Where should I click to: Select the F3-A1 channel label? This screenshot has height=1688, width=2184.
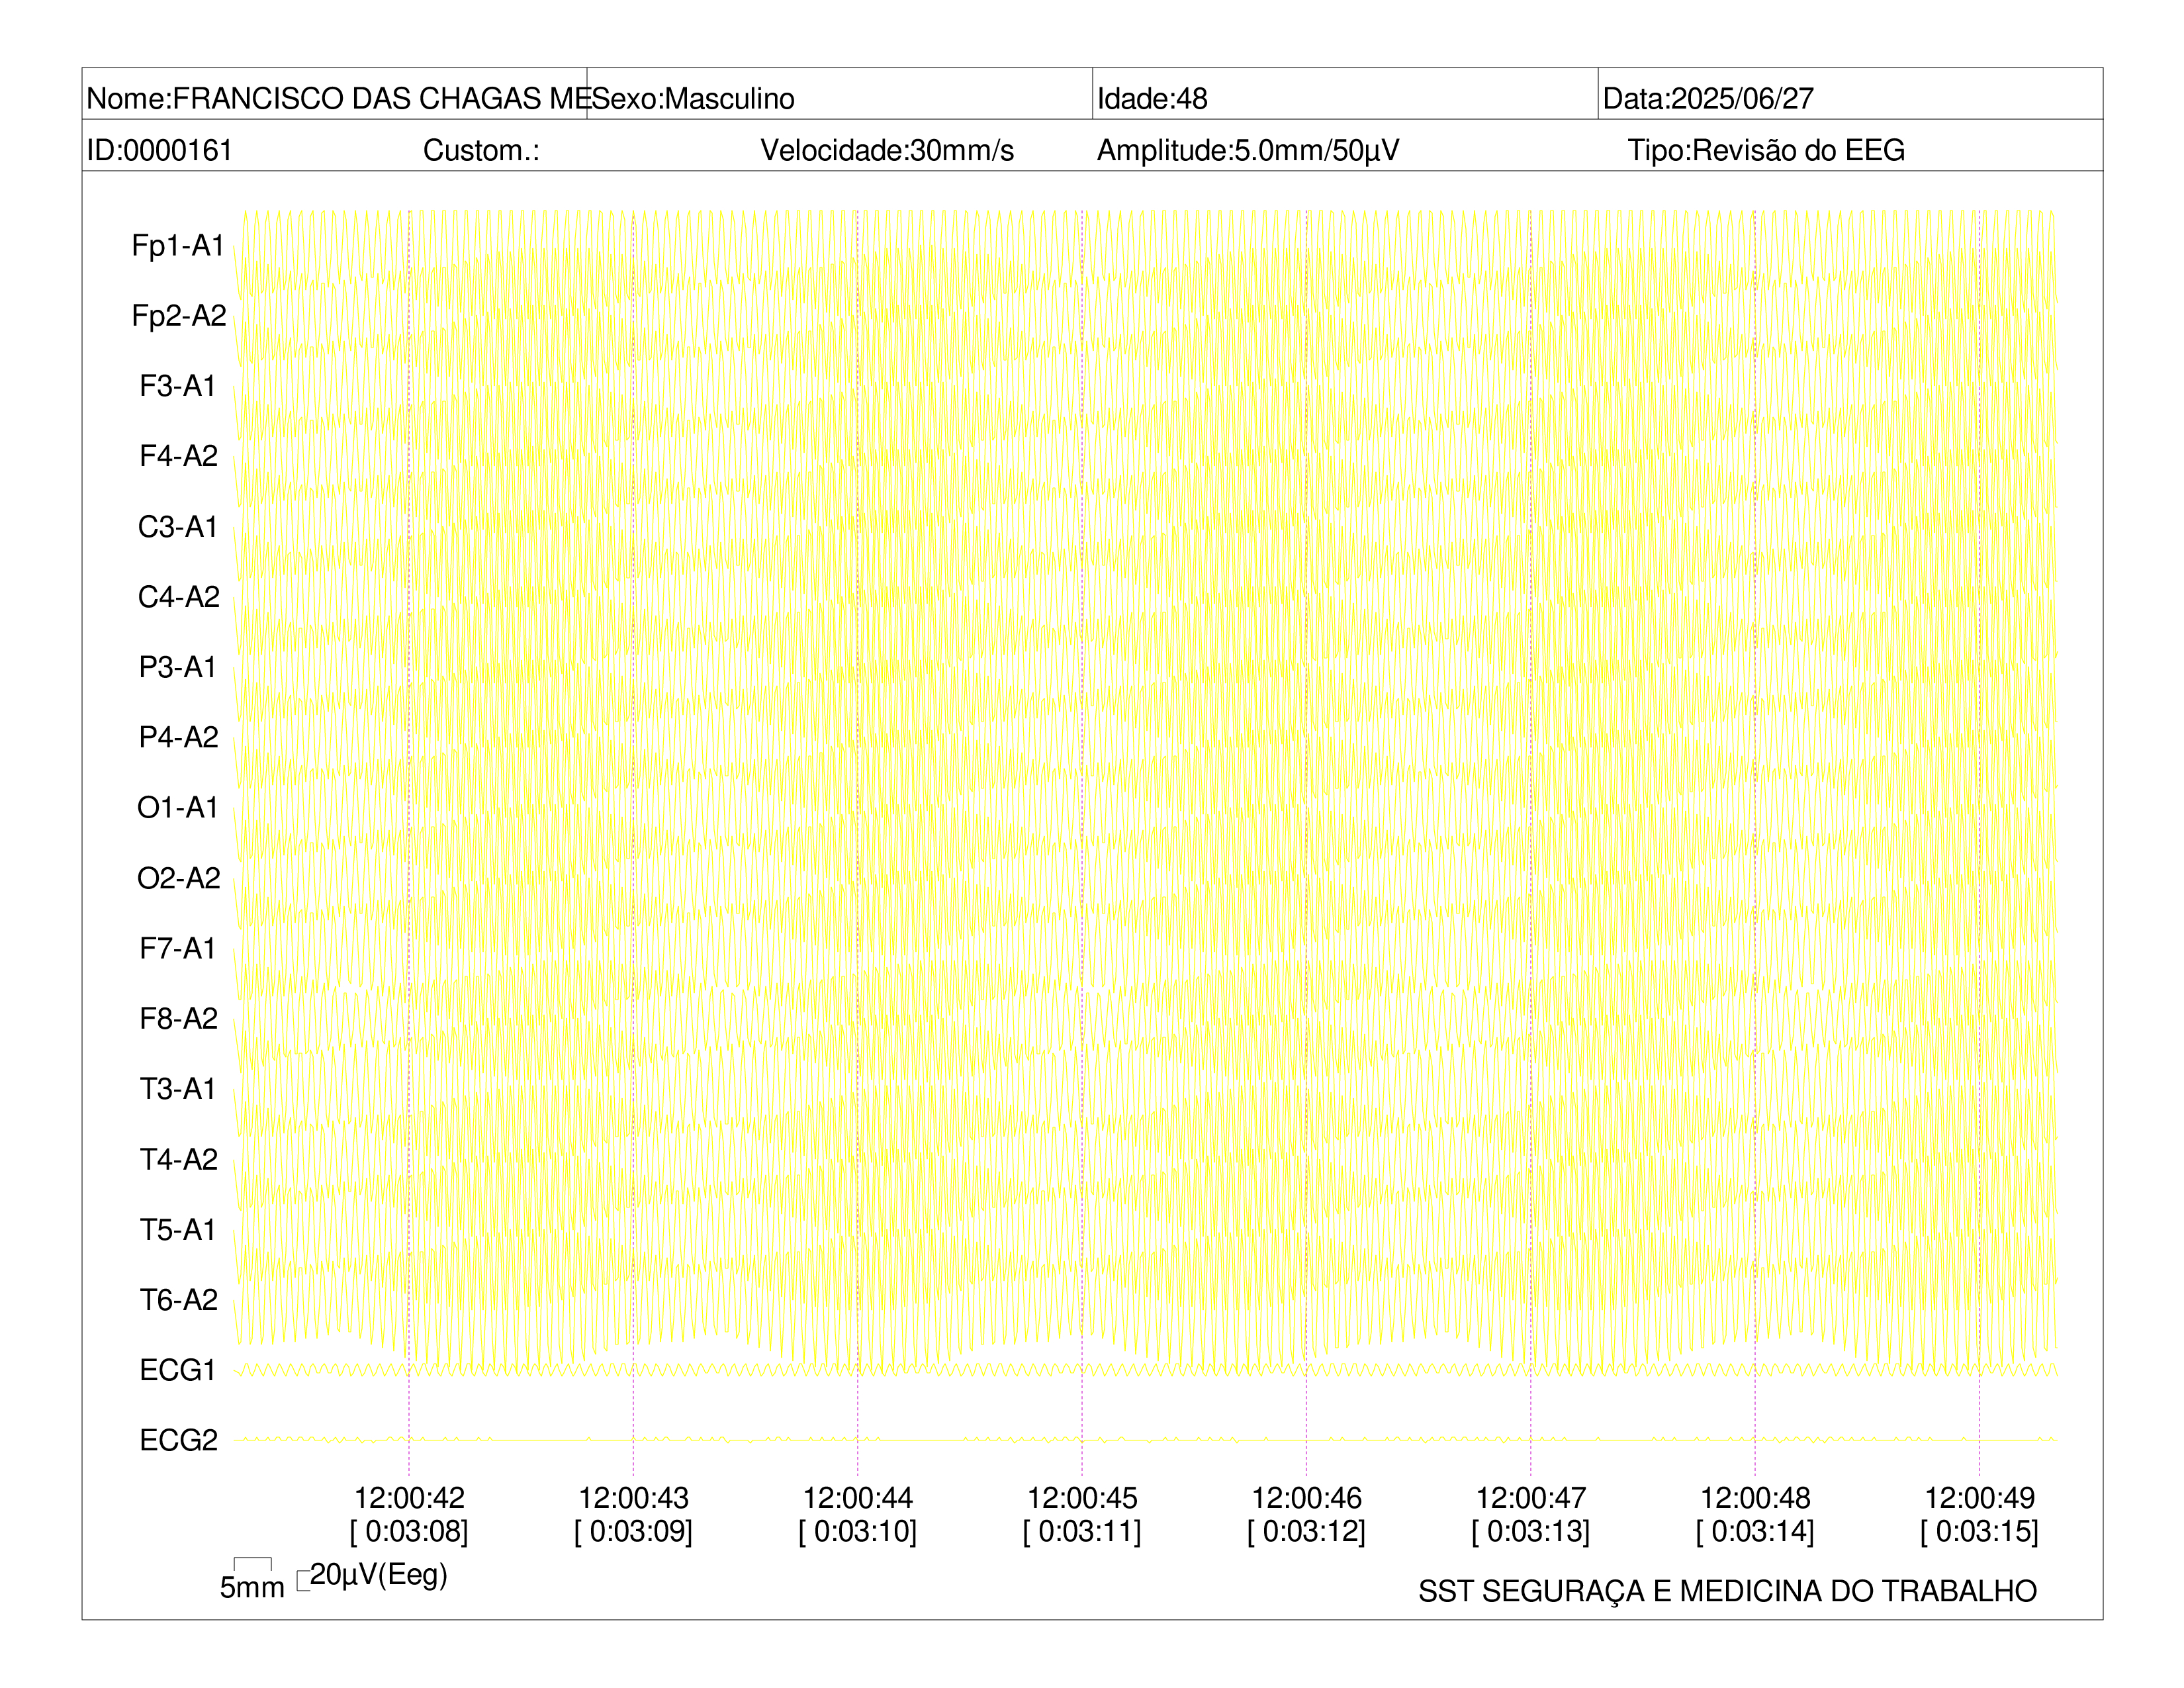click(x=178, y=386)
